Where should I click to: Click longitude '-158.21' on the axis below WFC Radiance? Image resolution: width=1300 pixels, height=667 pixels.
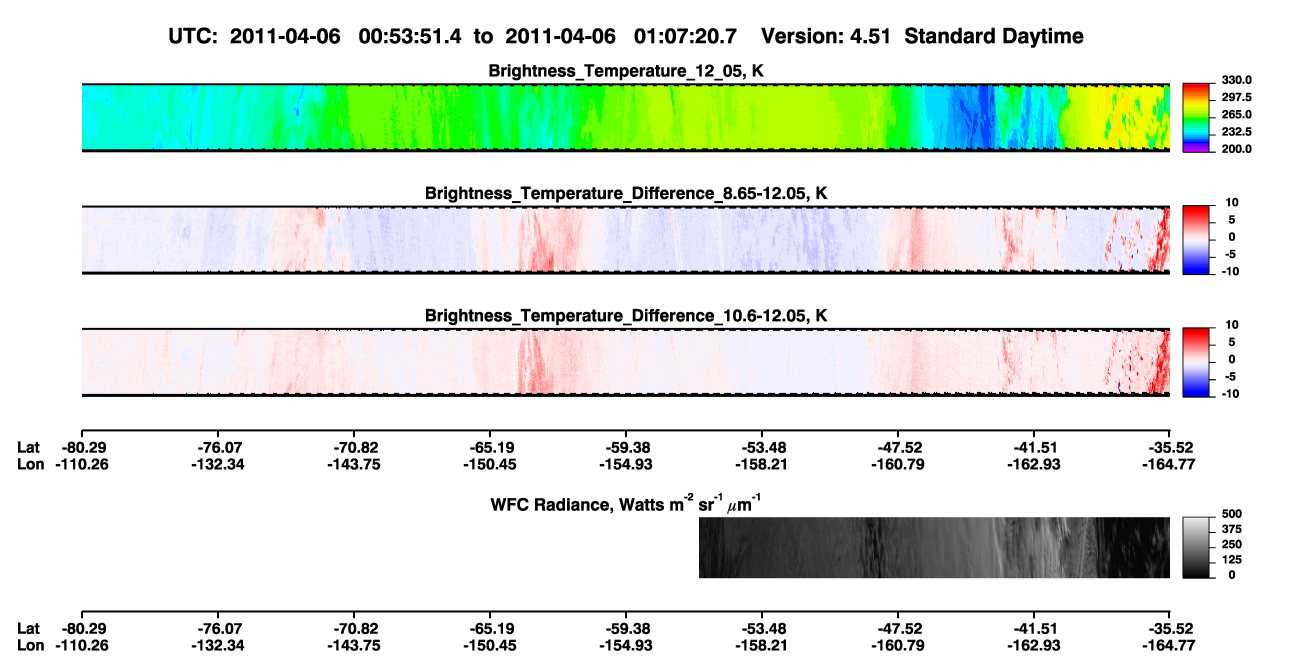coord(762,646)
